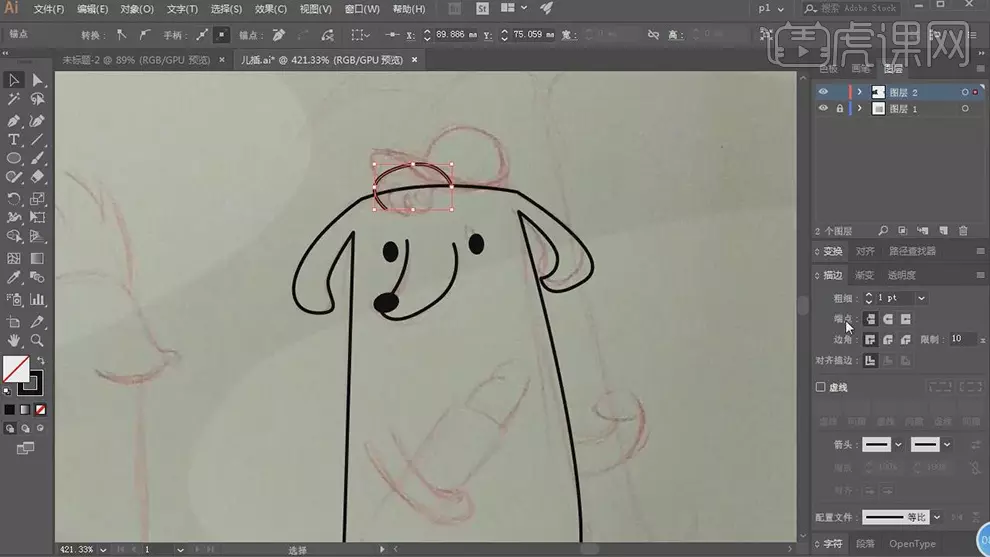Click the round cap stroke option
Image resolution: width=990 pixels, height=557 pixels.
pyautogui.click(x=888, y=319)
